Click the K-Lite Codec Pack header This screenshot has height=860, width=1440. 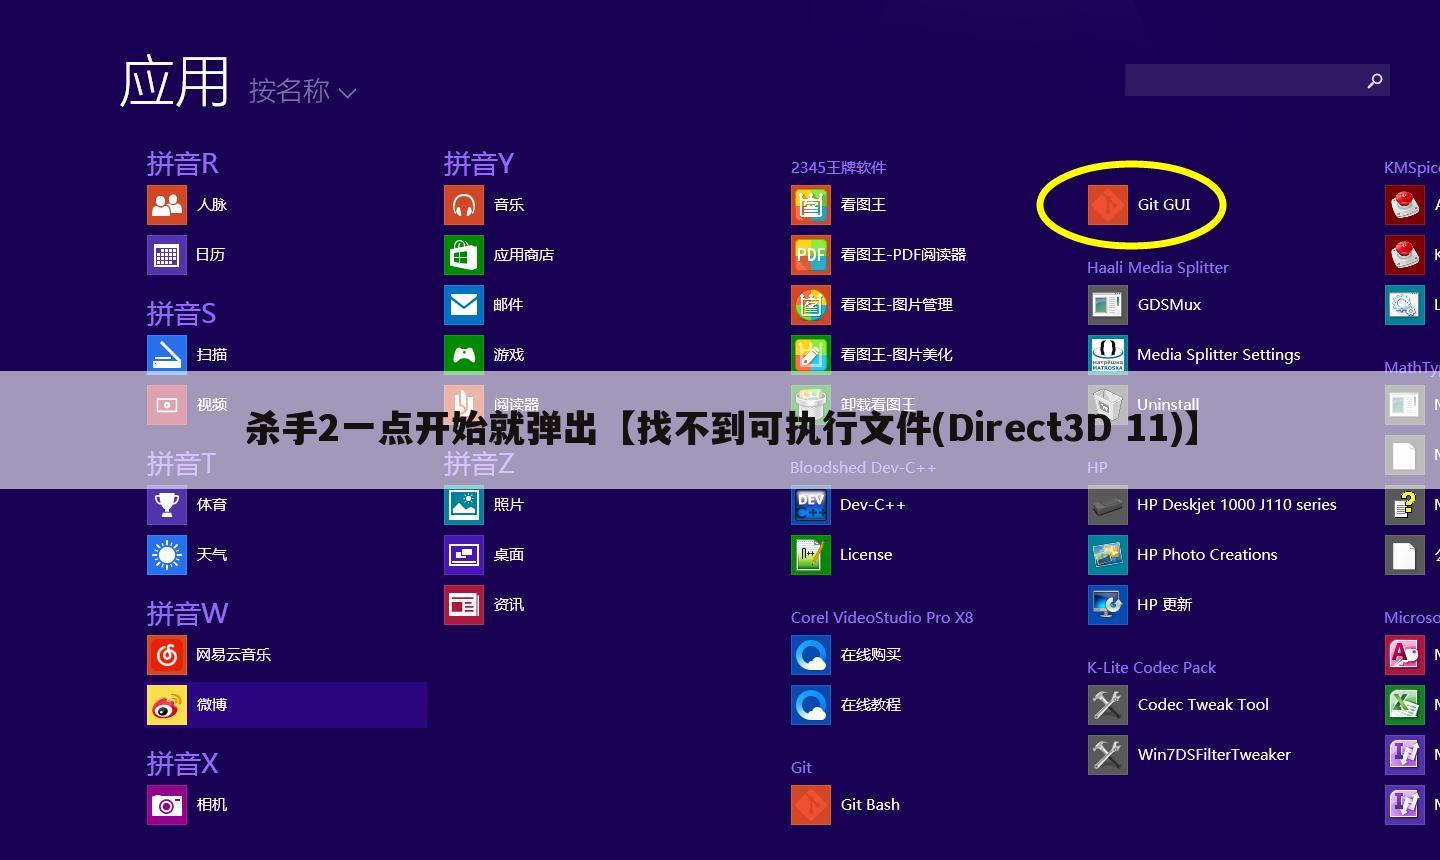tap(1151, 667)
